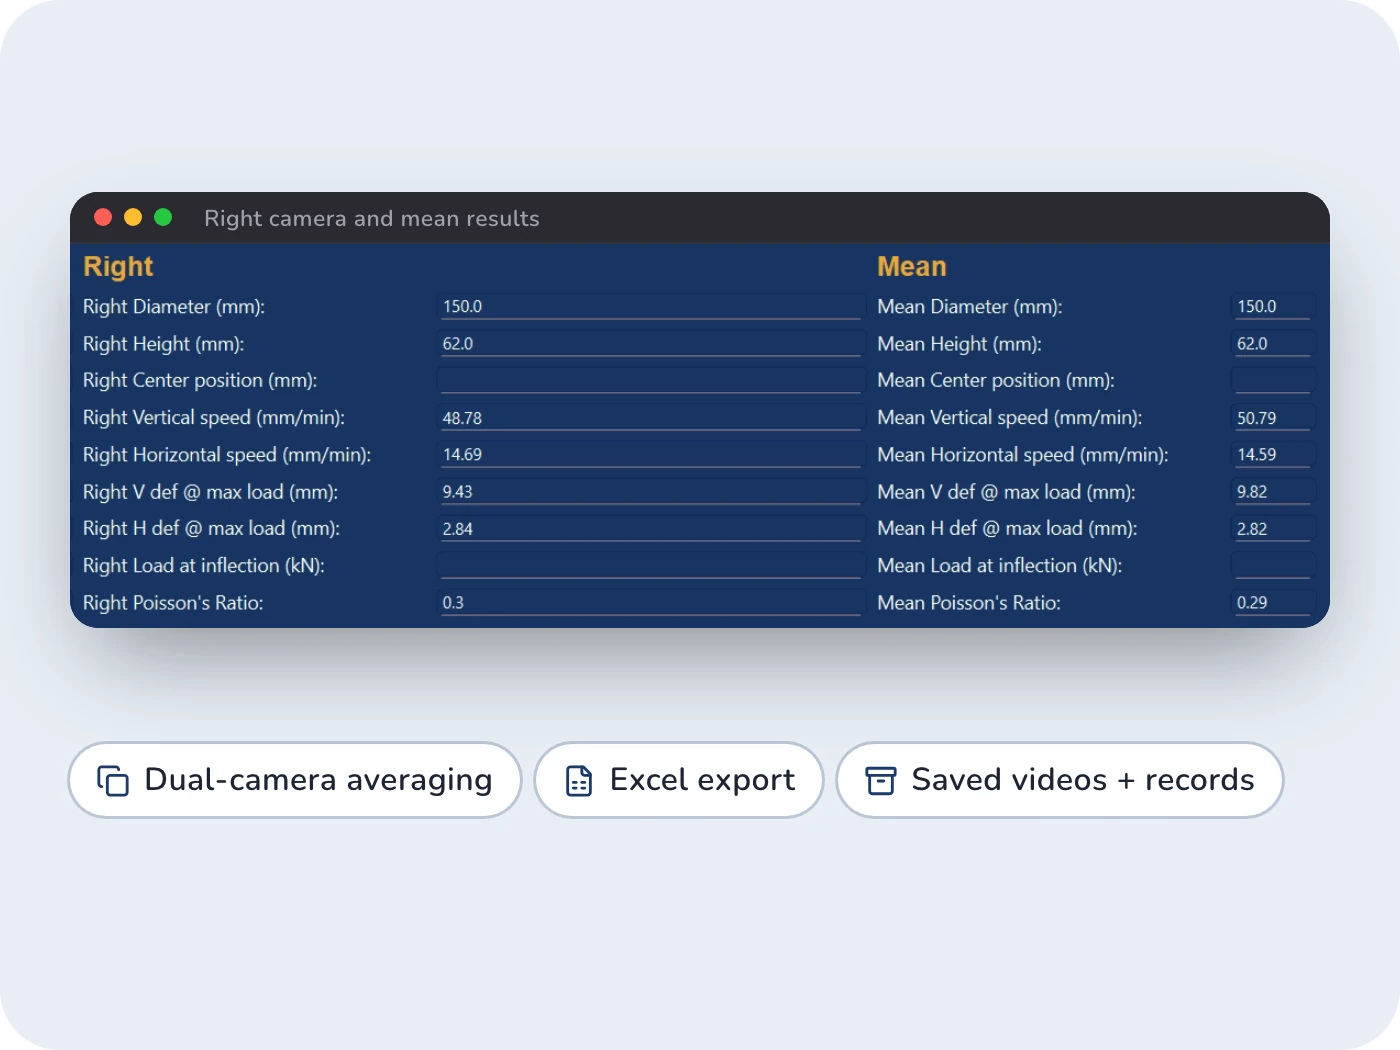Select the Right Height (mm) field
This screenshot has height=1050, width=1400.
pos(651,343)
